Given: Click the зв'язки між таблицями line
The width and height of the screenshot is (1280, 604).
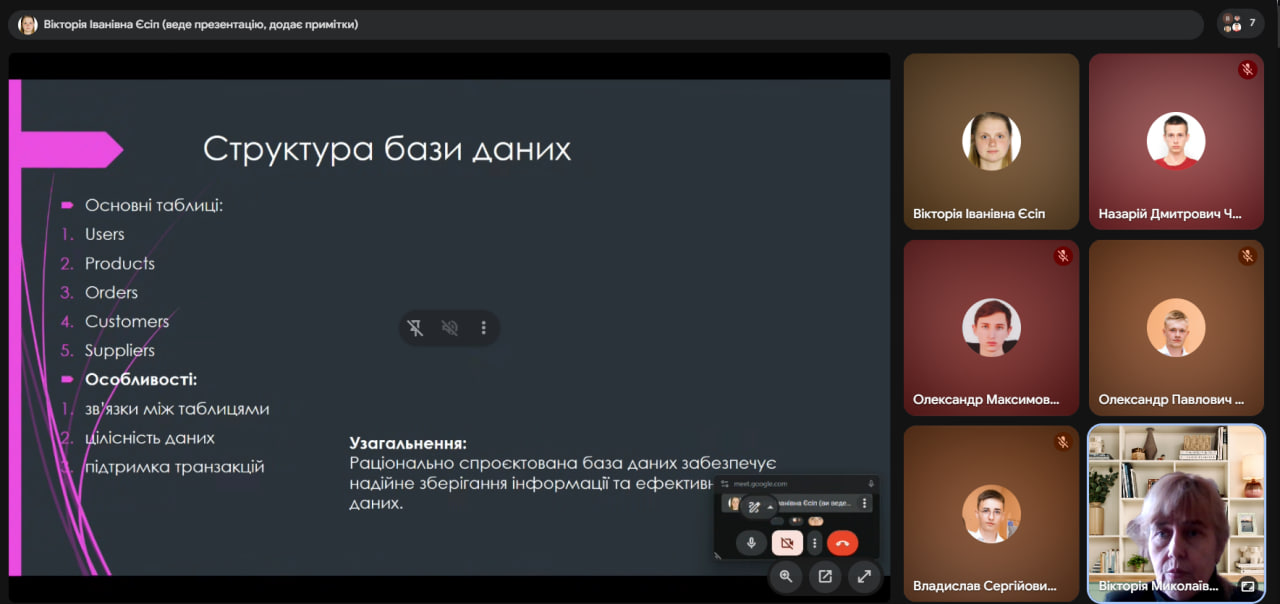Looking at the screenshot, I should [177, 409].
